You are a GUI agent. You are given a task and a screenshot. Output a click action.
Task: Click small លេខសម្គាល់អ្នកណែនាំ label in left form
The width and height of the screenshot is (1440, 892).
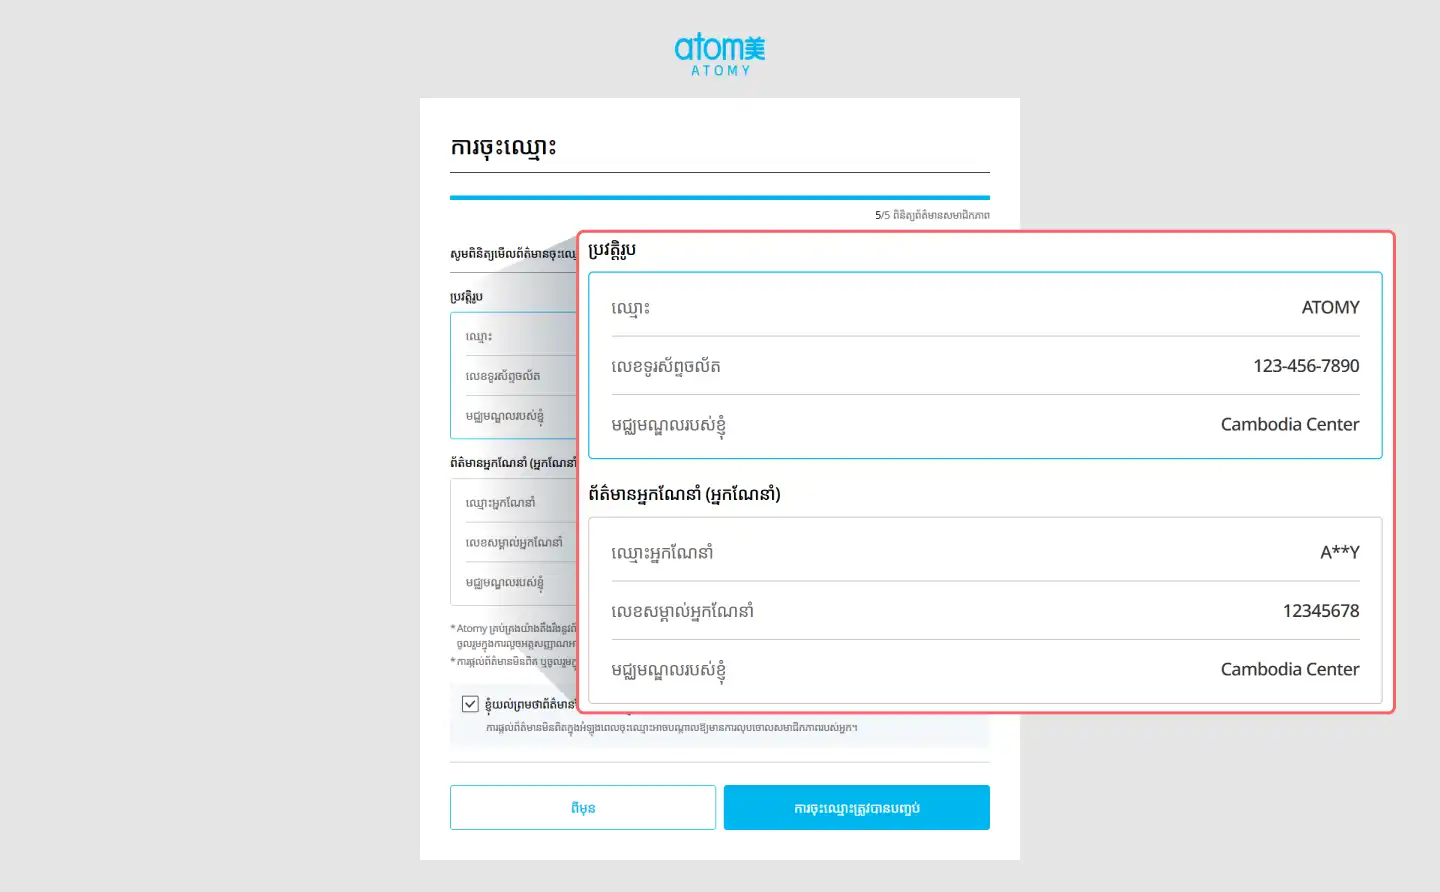point(514,543)
